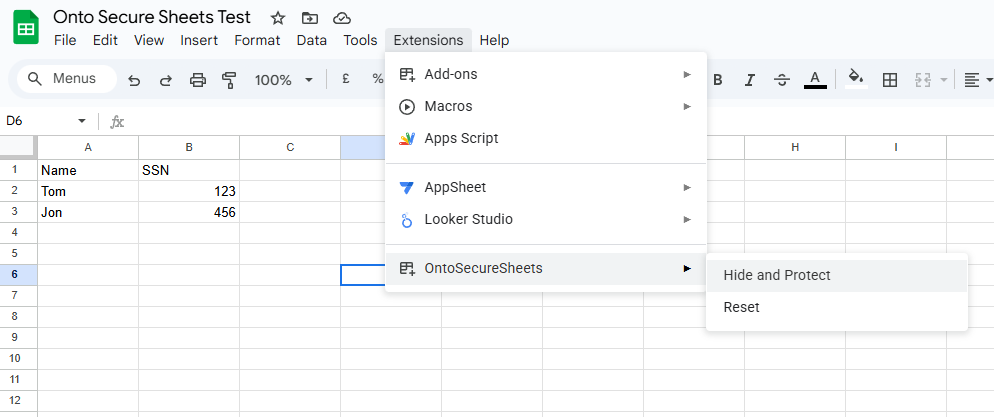Undo the last action
Screen dimensions: 994x417
(x=134, y=80)
